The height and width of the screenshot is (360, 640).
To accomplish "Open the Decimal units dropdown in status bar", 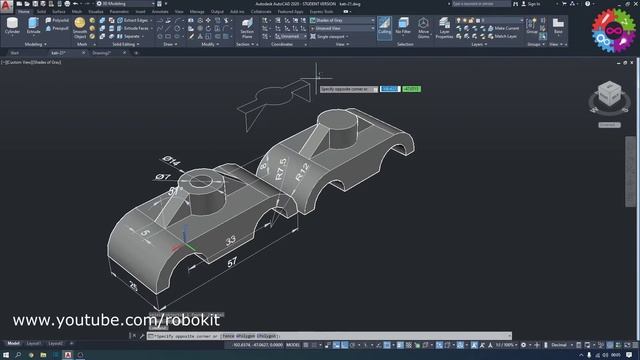I will [x=561, y=345].
